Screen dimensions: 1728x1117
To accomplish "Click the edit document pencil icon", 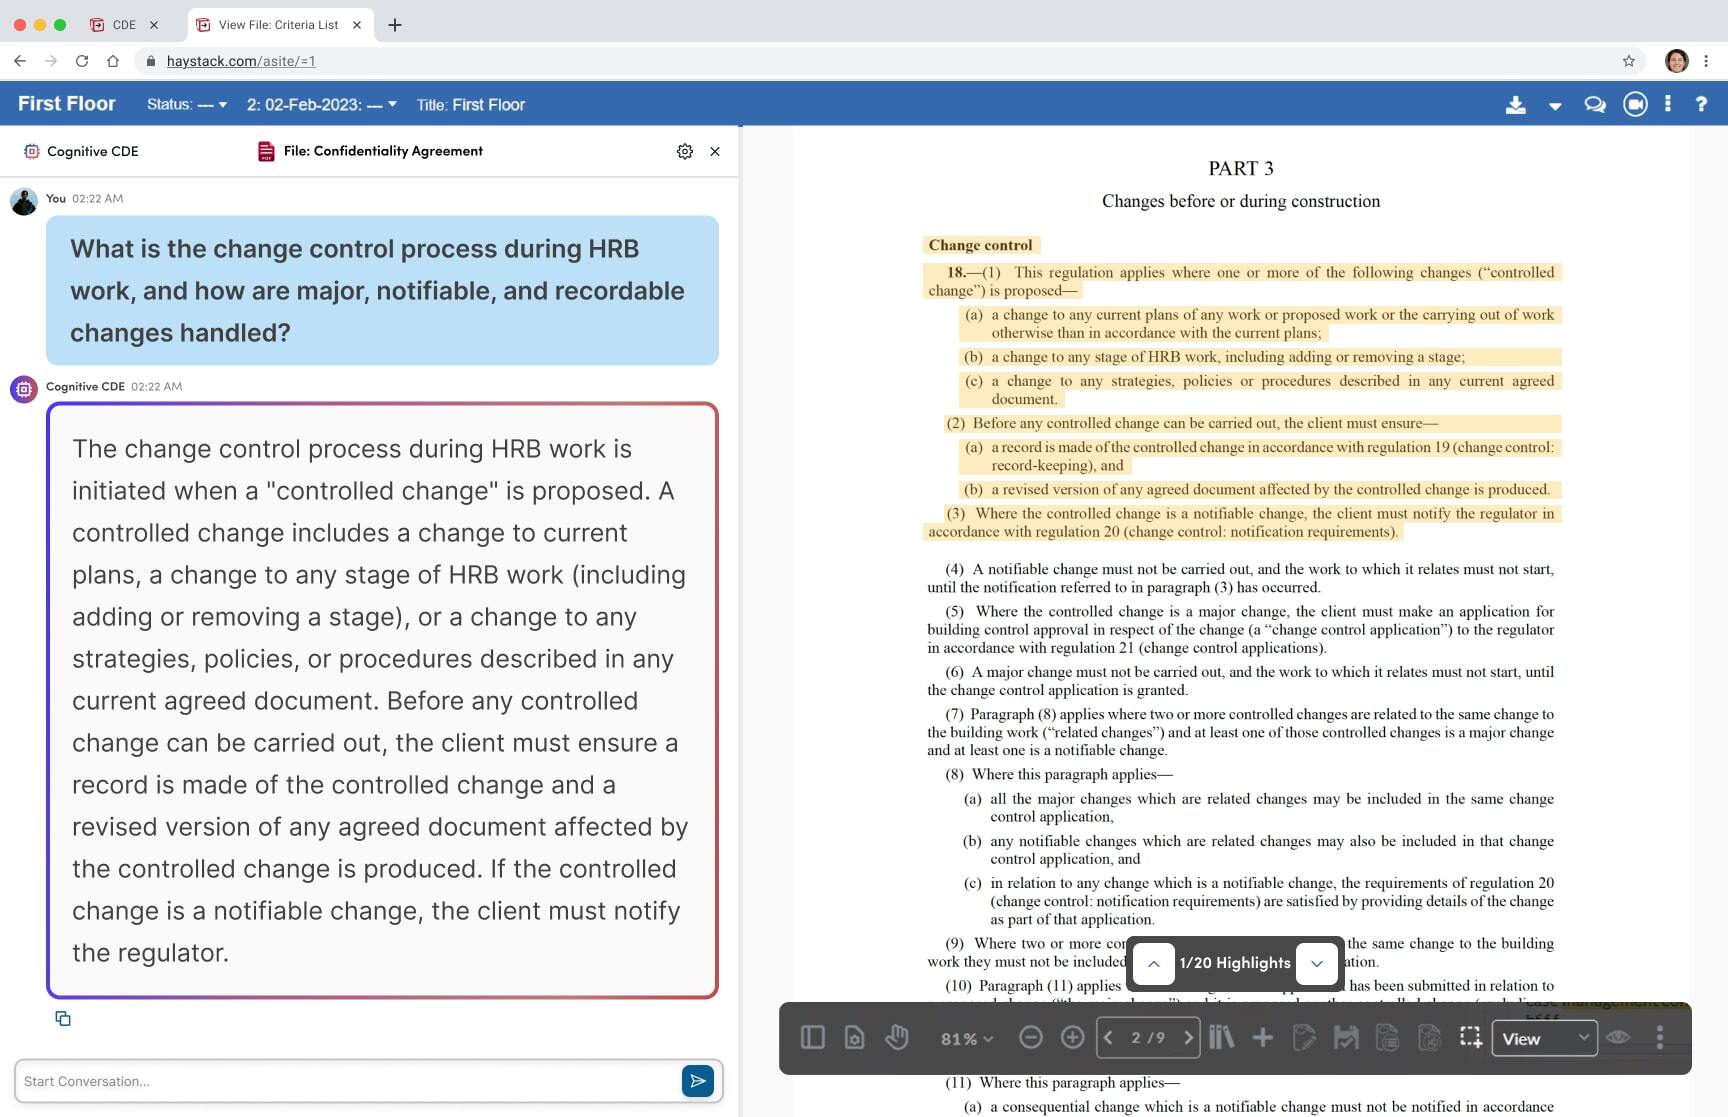I will coord(1304,1038).
